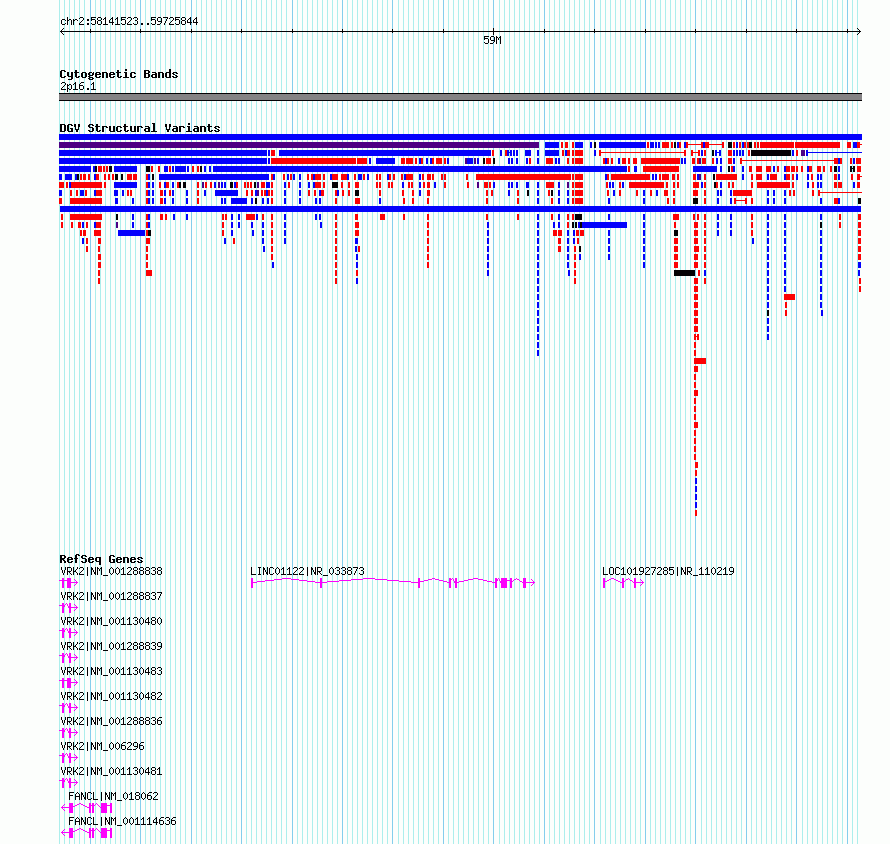Click VRK2|NM_001288837 gene label
Image resolution: width=890 pixels, height=844 pixels.
[111, 596]
